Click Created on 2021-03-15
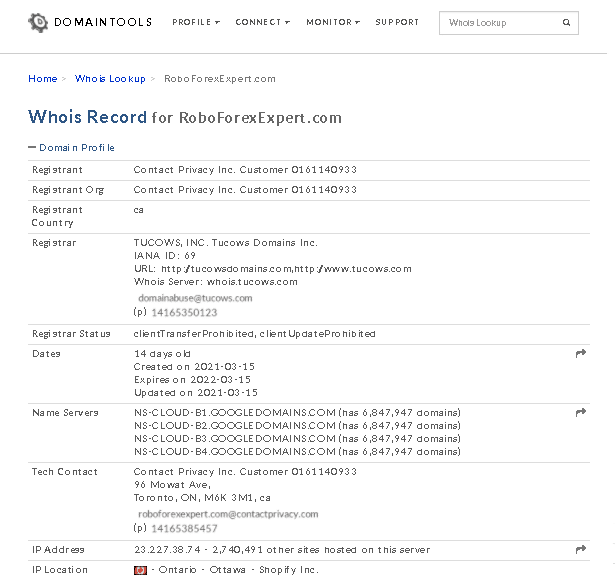The image size is (615, 576). click(x=194, y=367)
